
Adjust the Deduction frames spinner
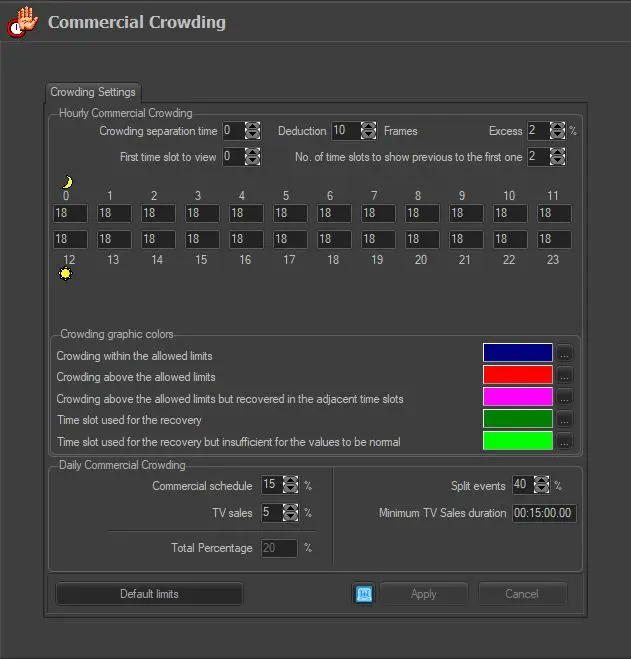click(x=367, y=131)
